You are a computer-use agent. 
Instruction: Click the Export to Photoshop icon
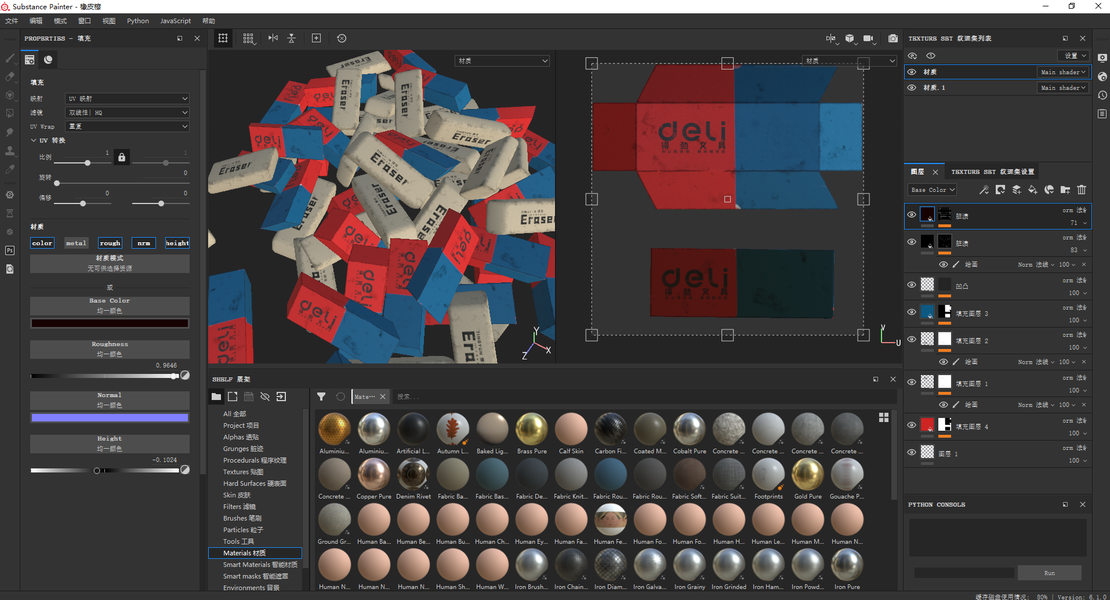10,250
